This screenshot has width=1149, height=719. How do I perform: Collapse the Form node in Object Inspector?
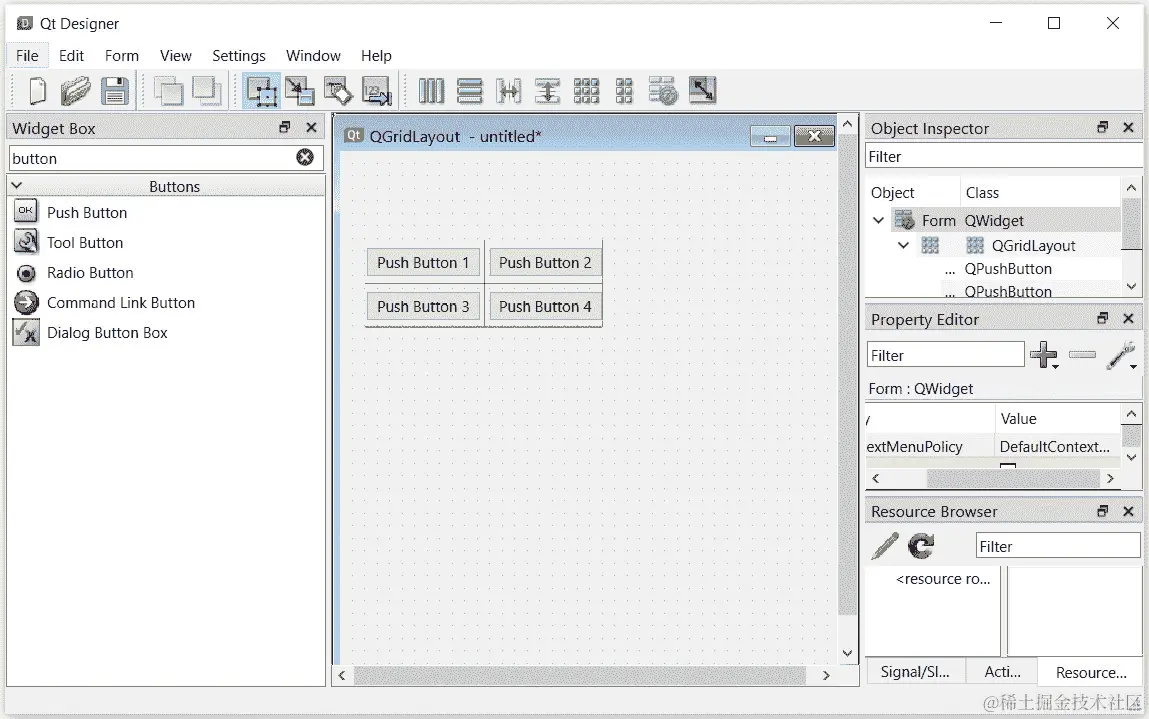click(x=879, y=221)
